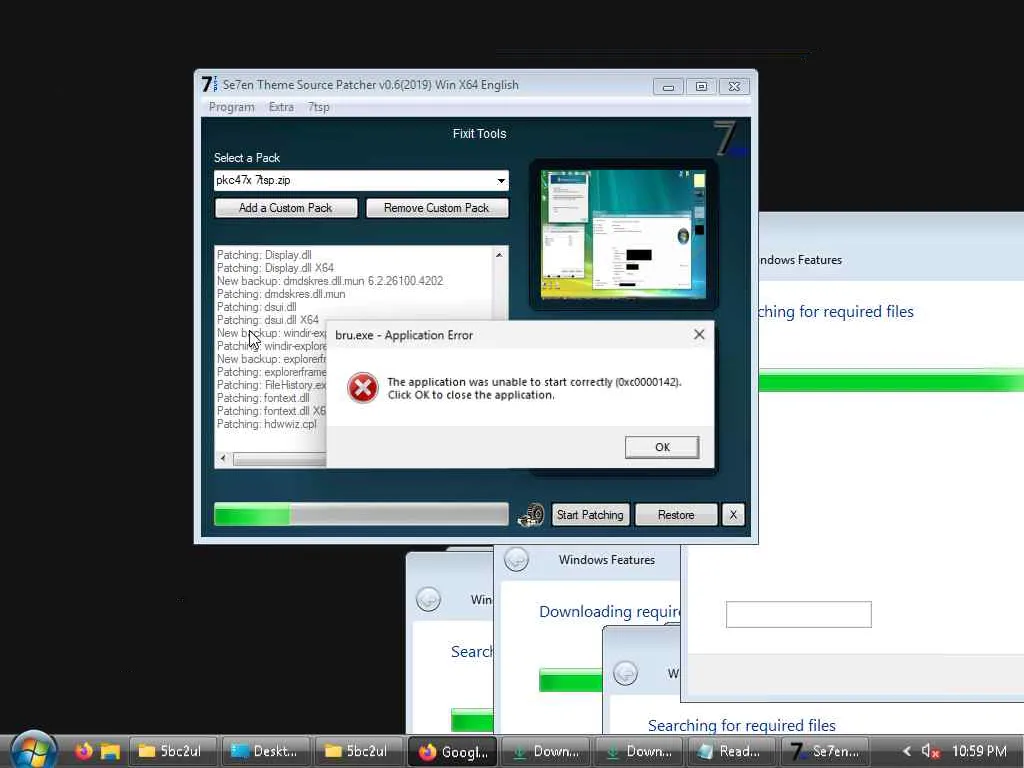The image size is (1024, 768).
Task: Click the log scroll-up arrow
Action: (499, 255)
